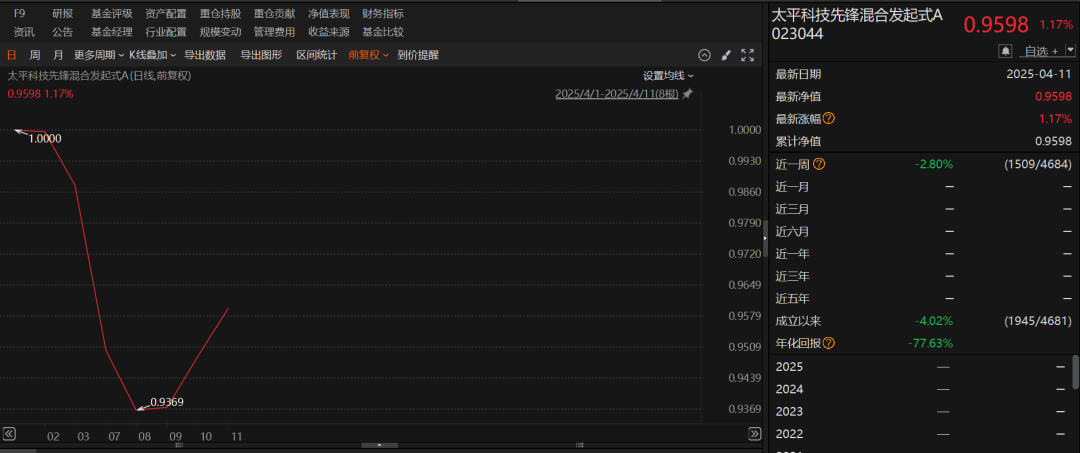Screen dimensions: 1080x453
Task: Click the pin icon beside date range
Action: [687, 93]
